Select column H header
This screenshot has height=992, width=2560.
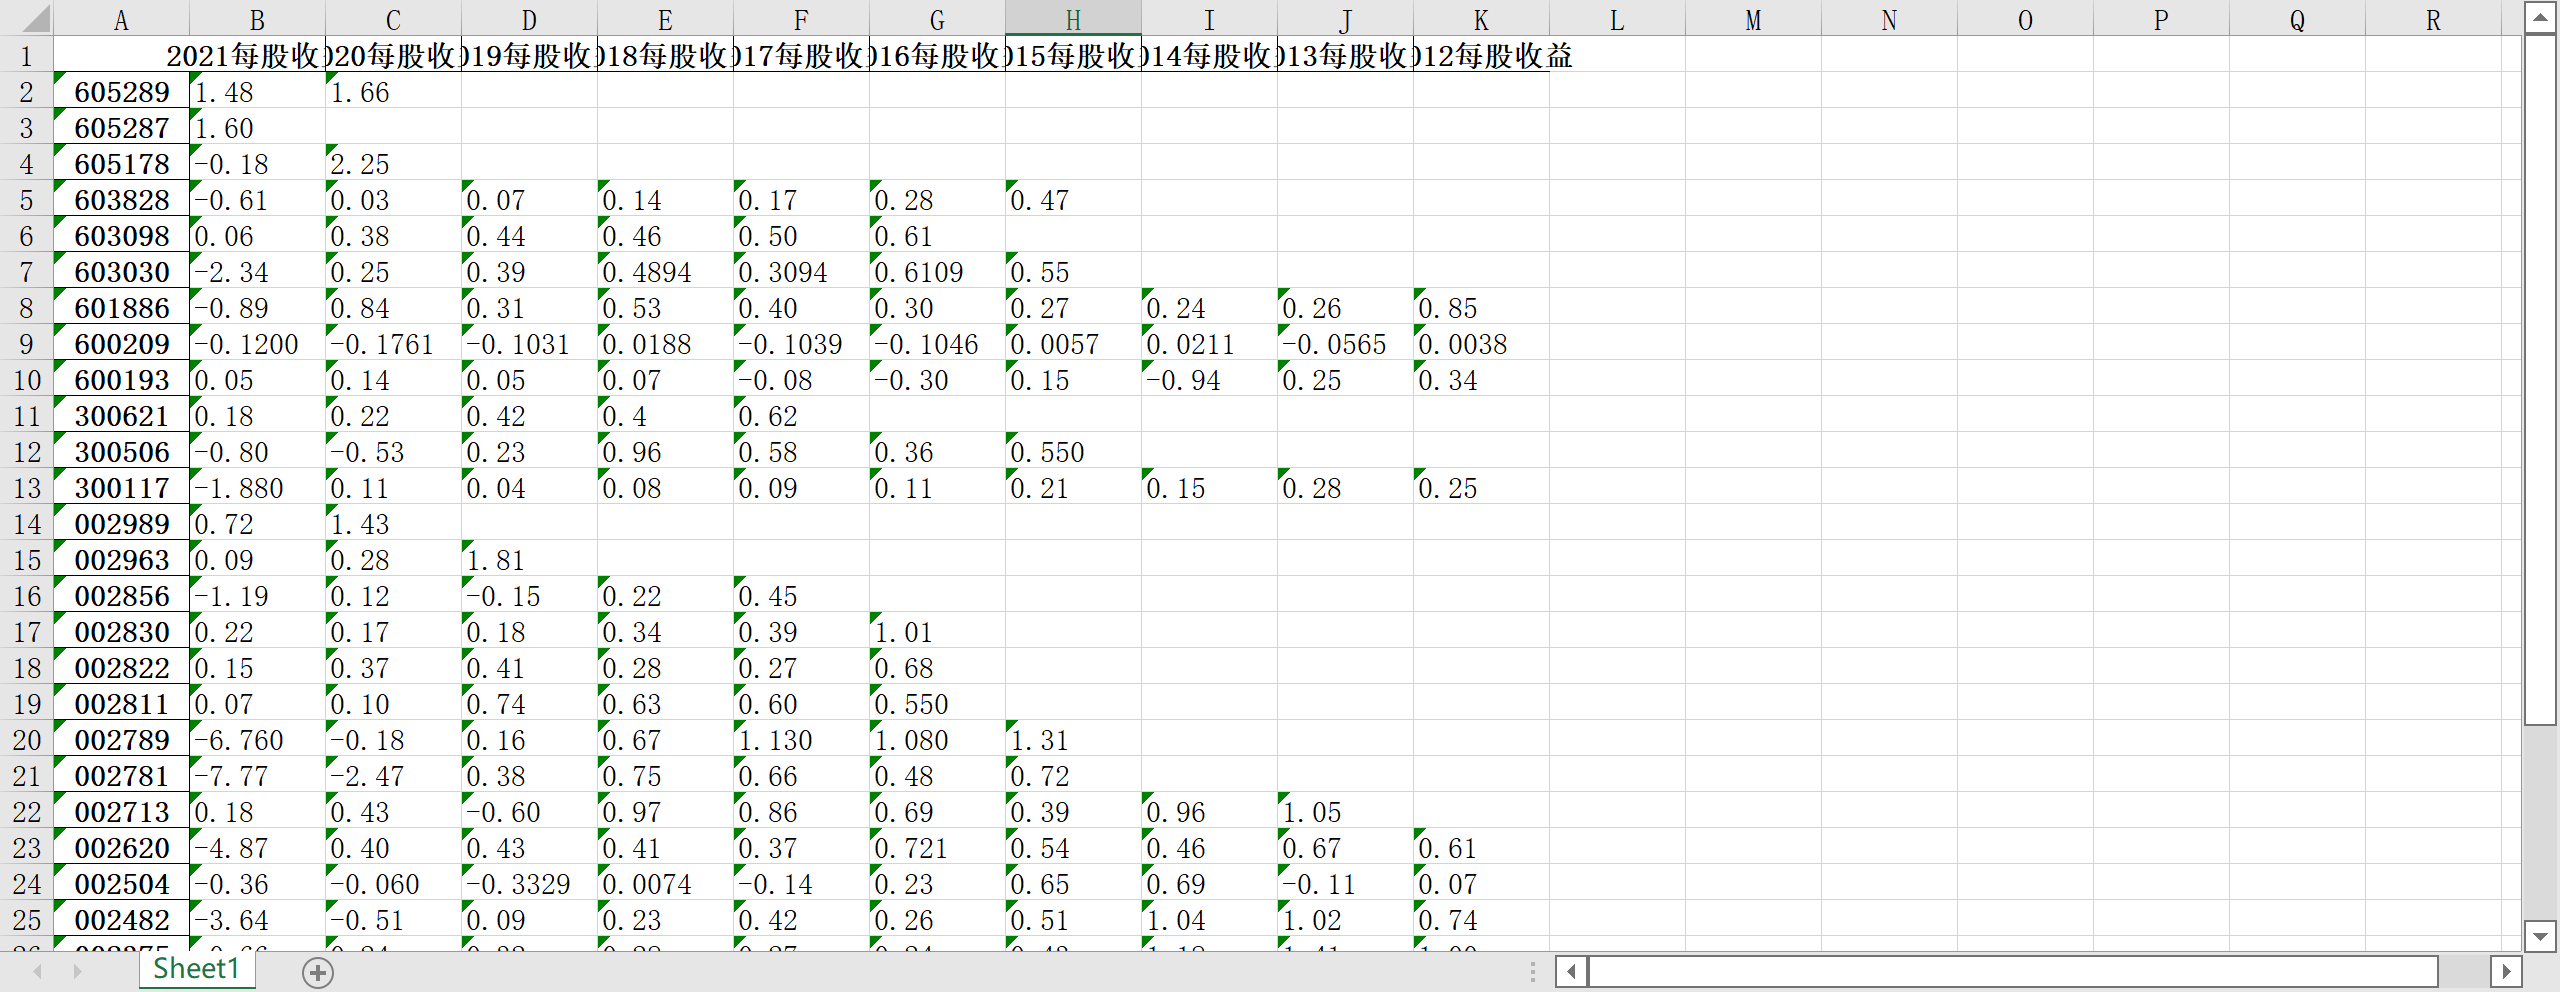[x=1073, y=20]
